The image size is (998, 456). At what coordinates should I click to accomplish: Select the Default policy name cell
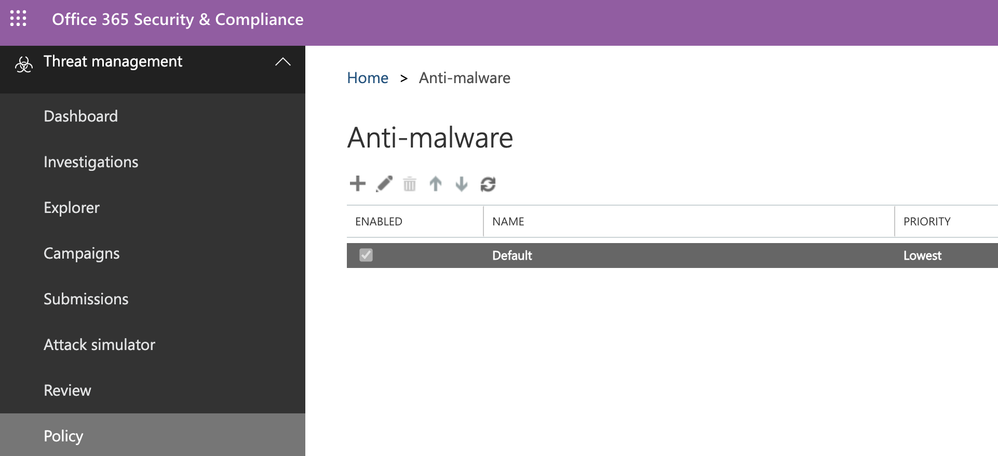coord(512,255)
